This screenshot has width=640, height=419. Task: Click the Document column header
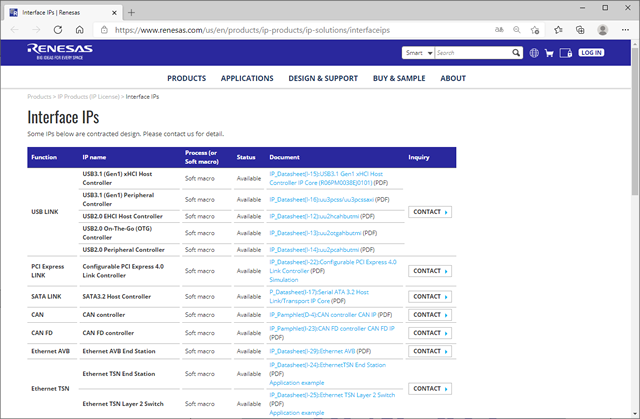(284, 157)
